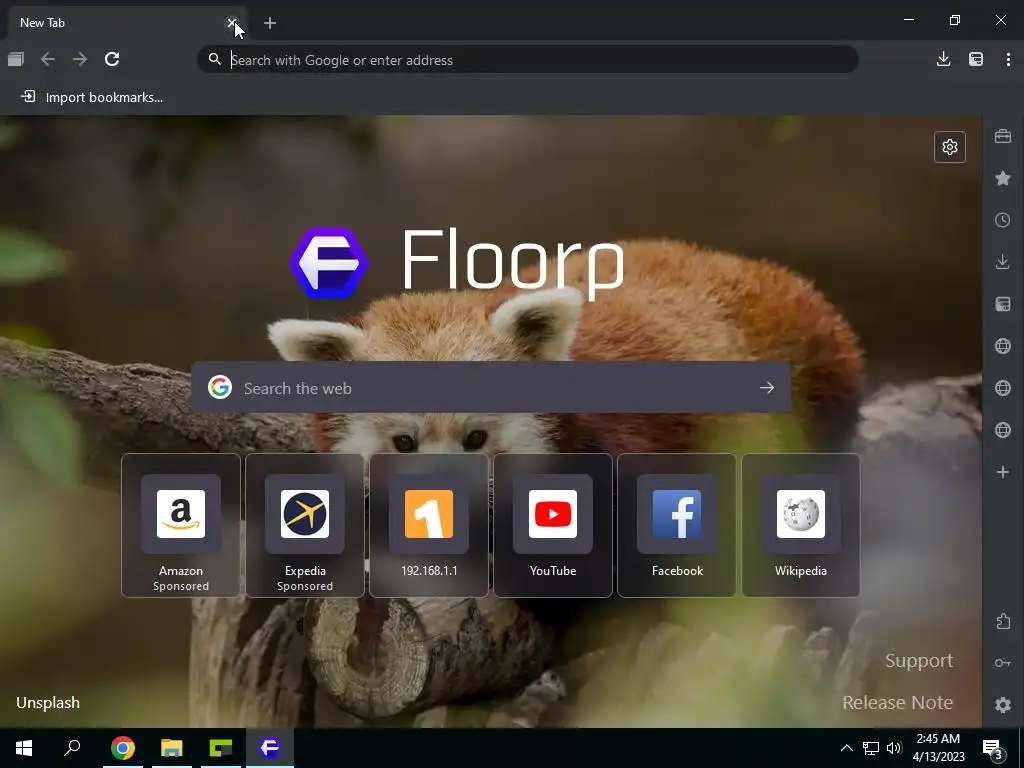Open new tab page settings gear
This screenshot has height=768, width=1024.
(950, 147)
